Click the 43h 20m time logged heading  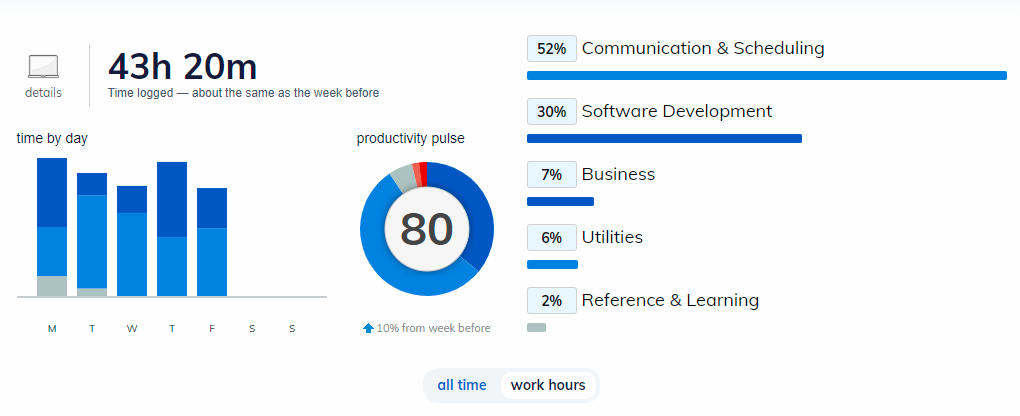(182, 66)
